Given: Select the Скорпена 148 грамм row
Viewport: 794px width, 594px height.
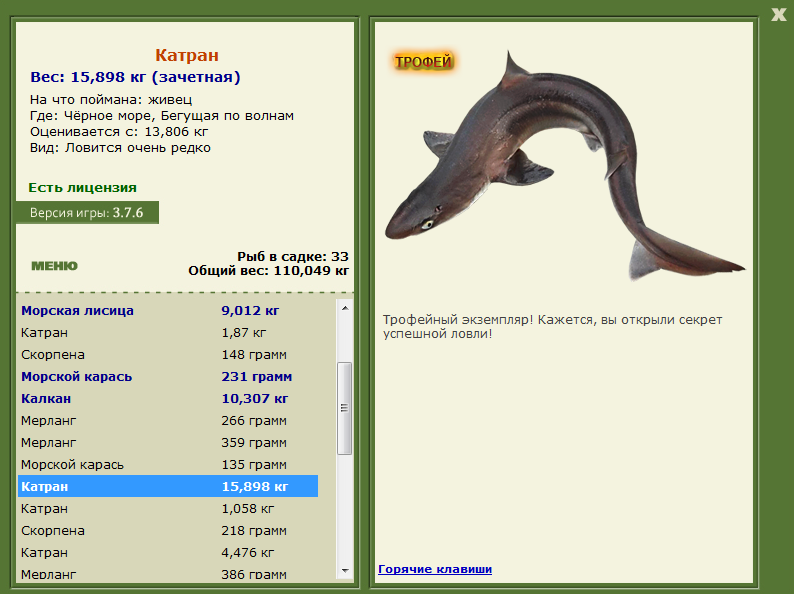Looking at the screenshot, I should pos(168,354).
